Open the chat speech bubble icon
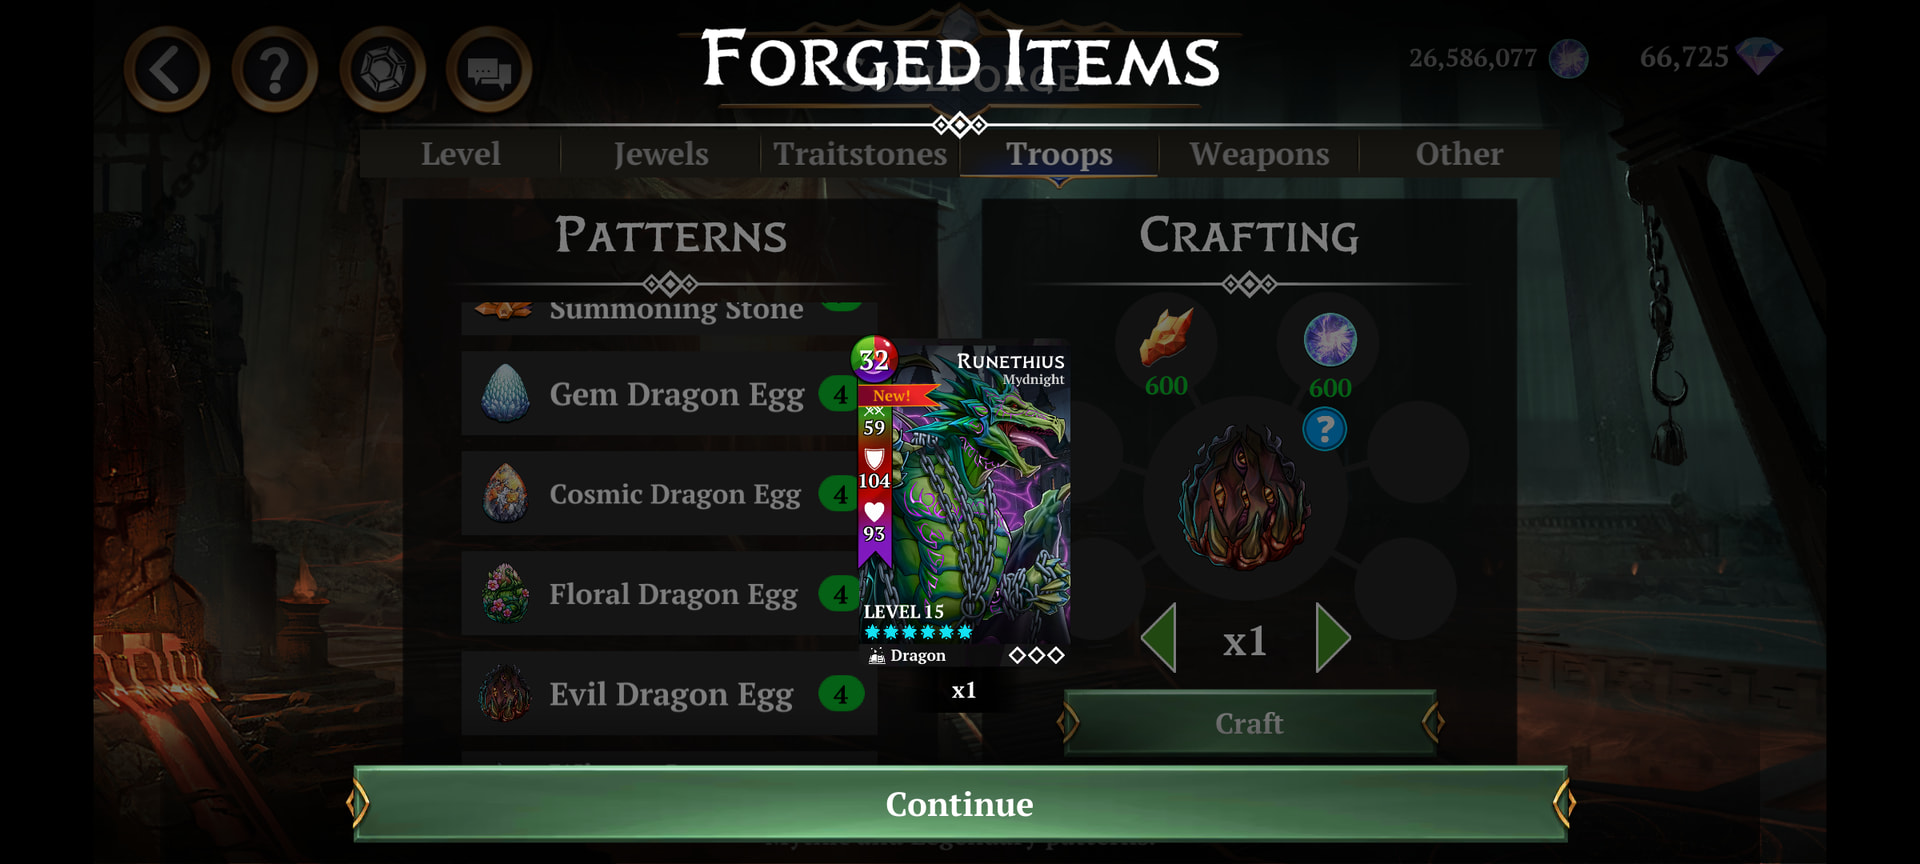 tap(489, 69)
